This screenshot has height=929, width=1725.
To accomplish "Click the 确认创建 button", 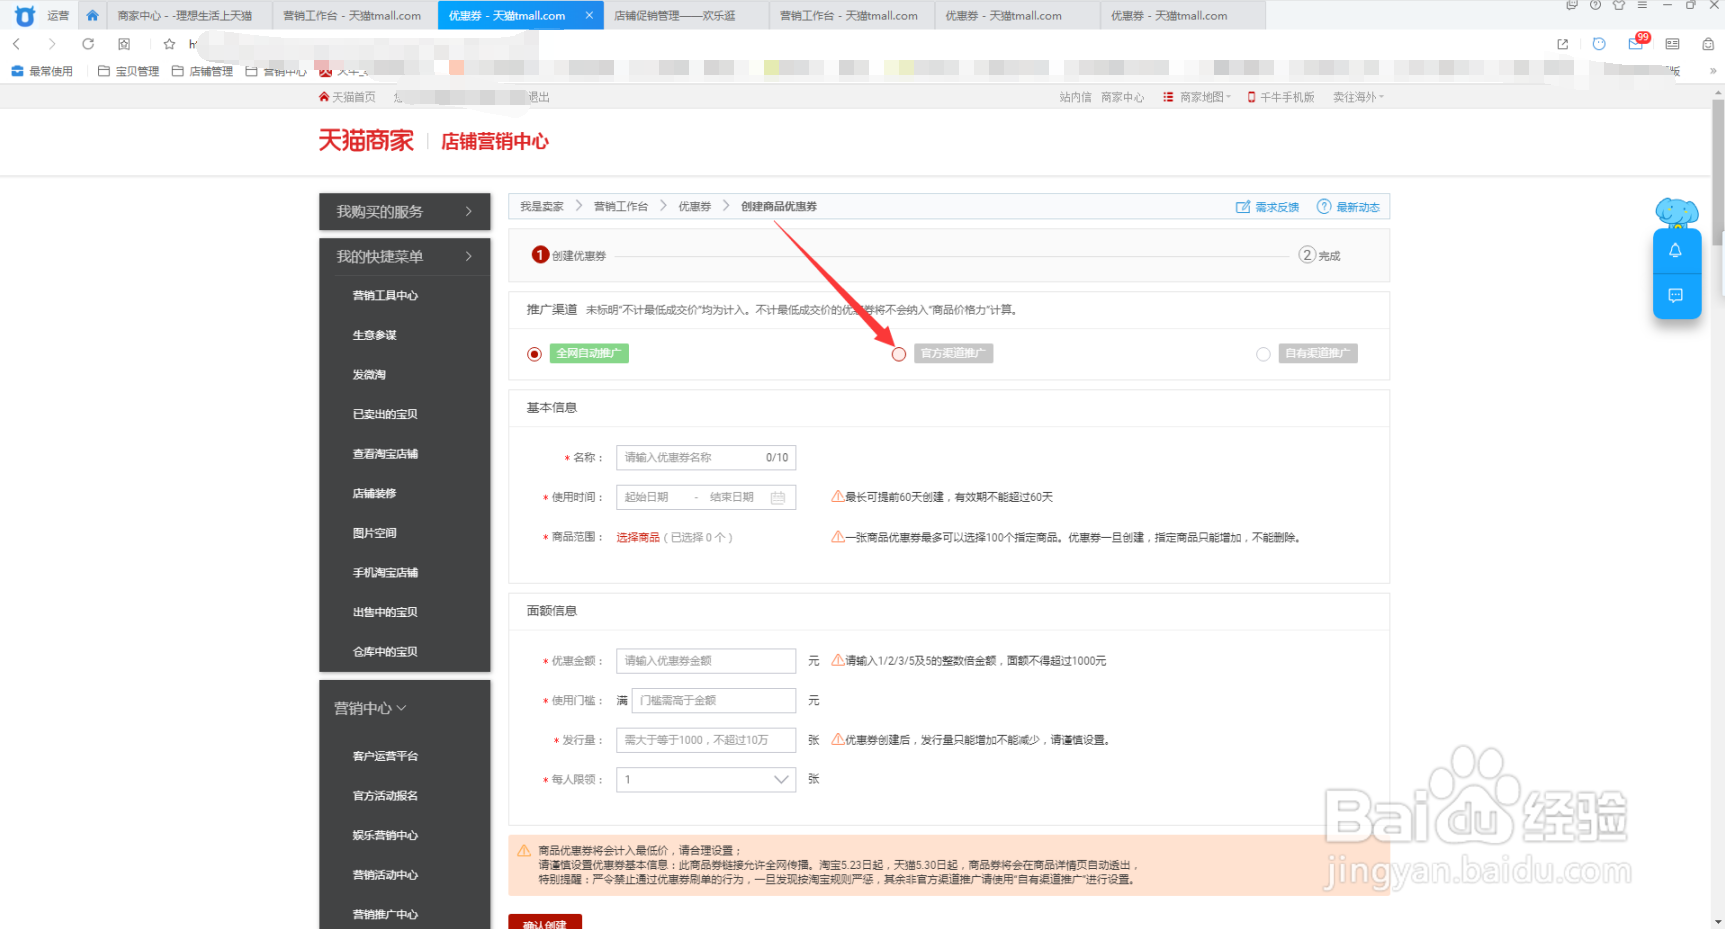I will (545, 922).
